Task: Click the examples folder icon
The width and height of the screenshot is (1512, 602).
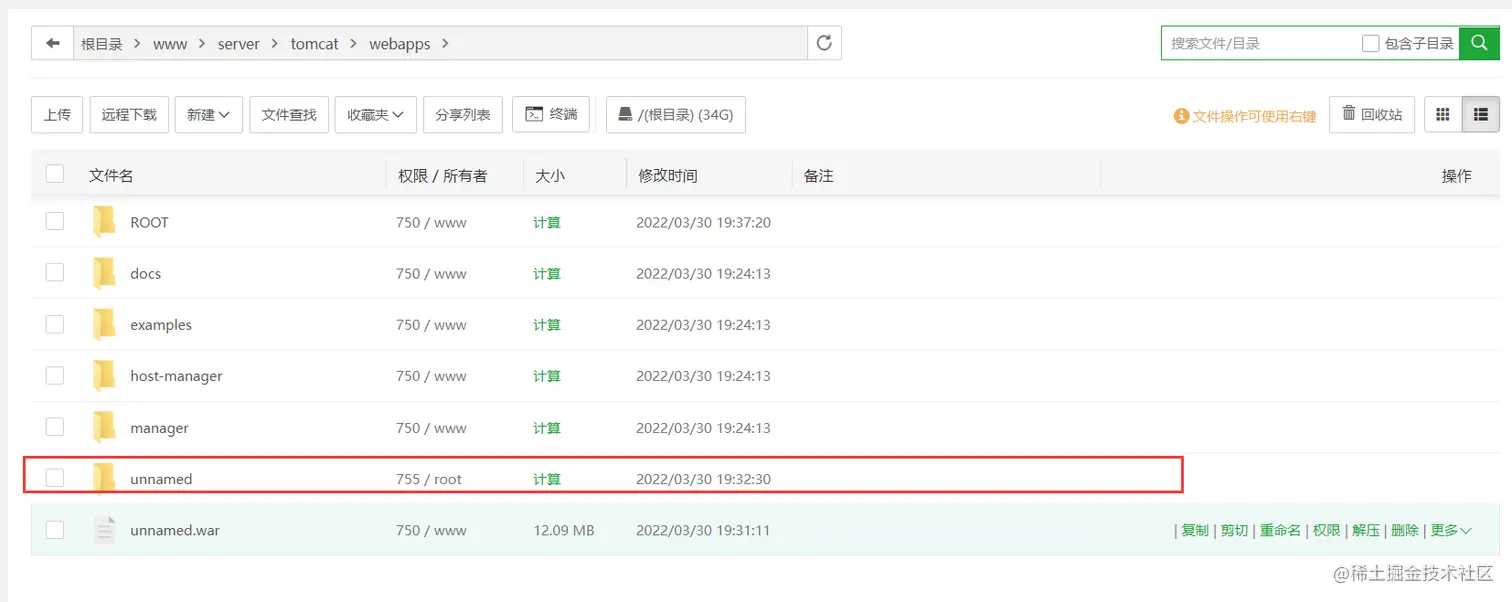Action: (x=104, y=324)
